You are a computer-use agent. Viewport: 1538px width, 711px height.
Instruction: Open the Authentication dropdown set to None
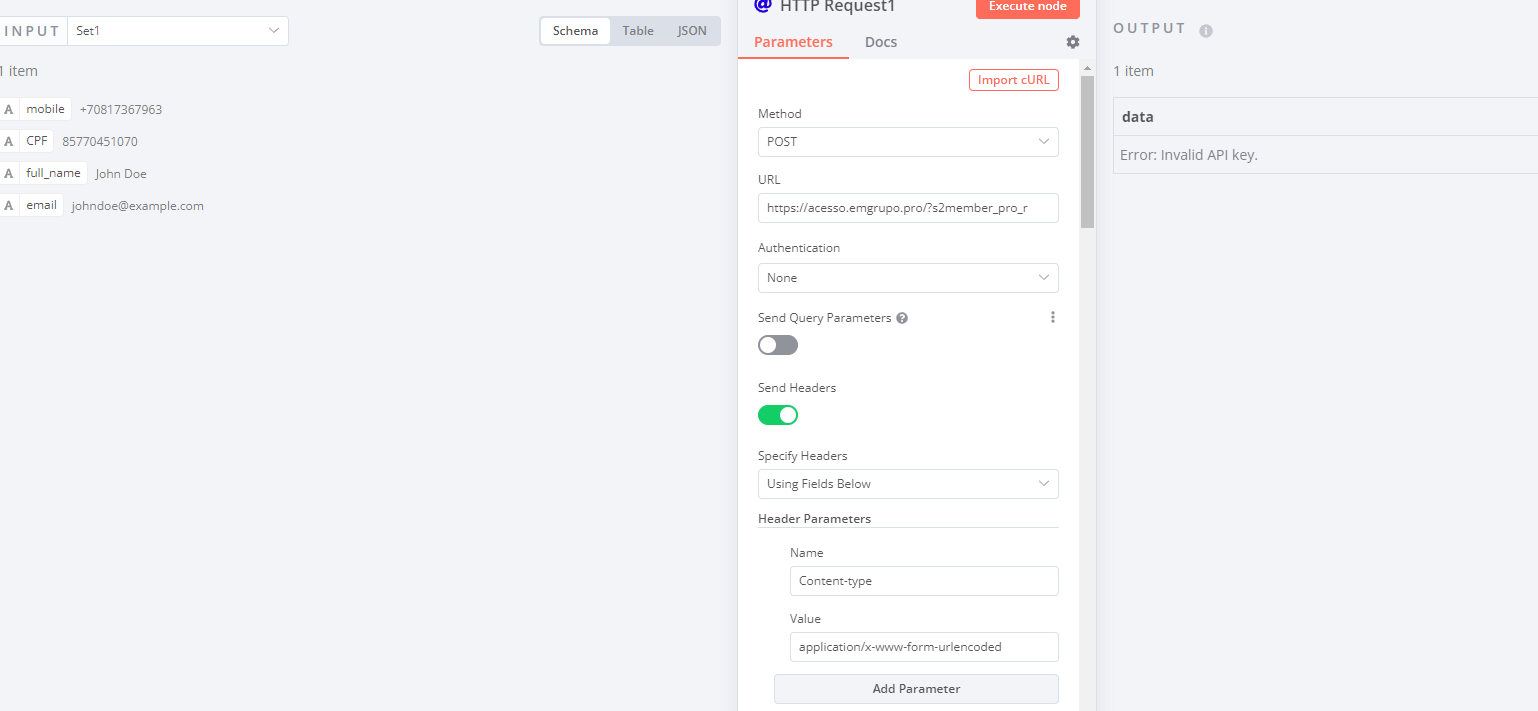[x=907, y=277]
